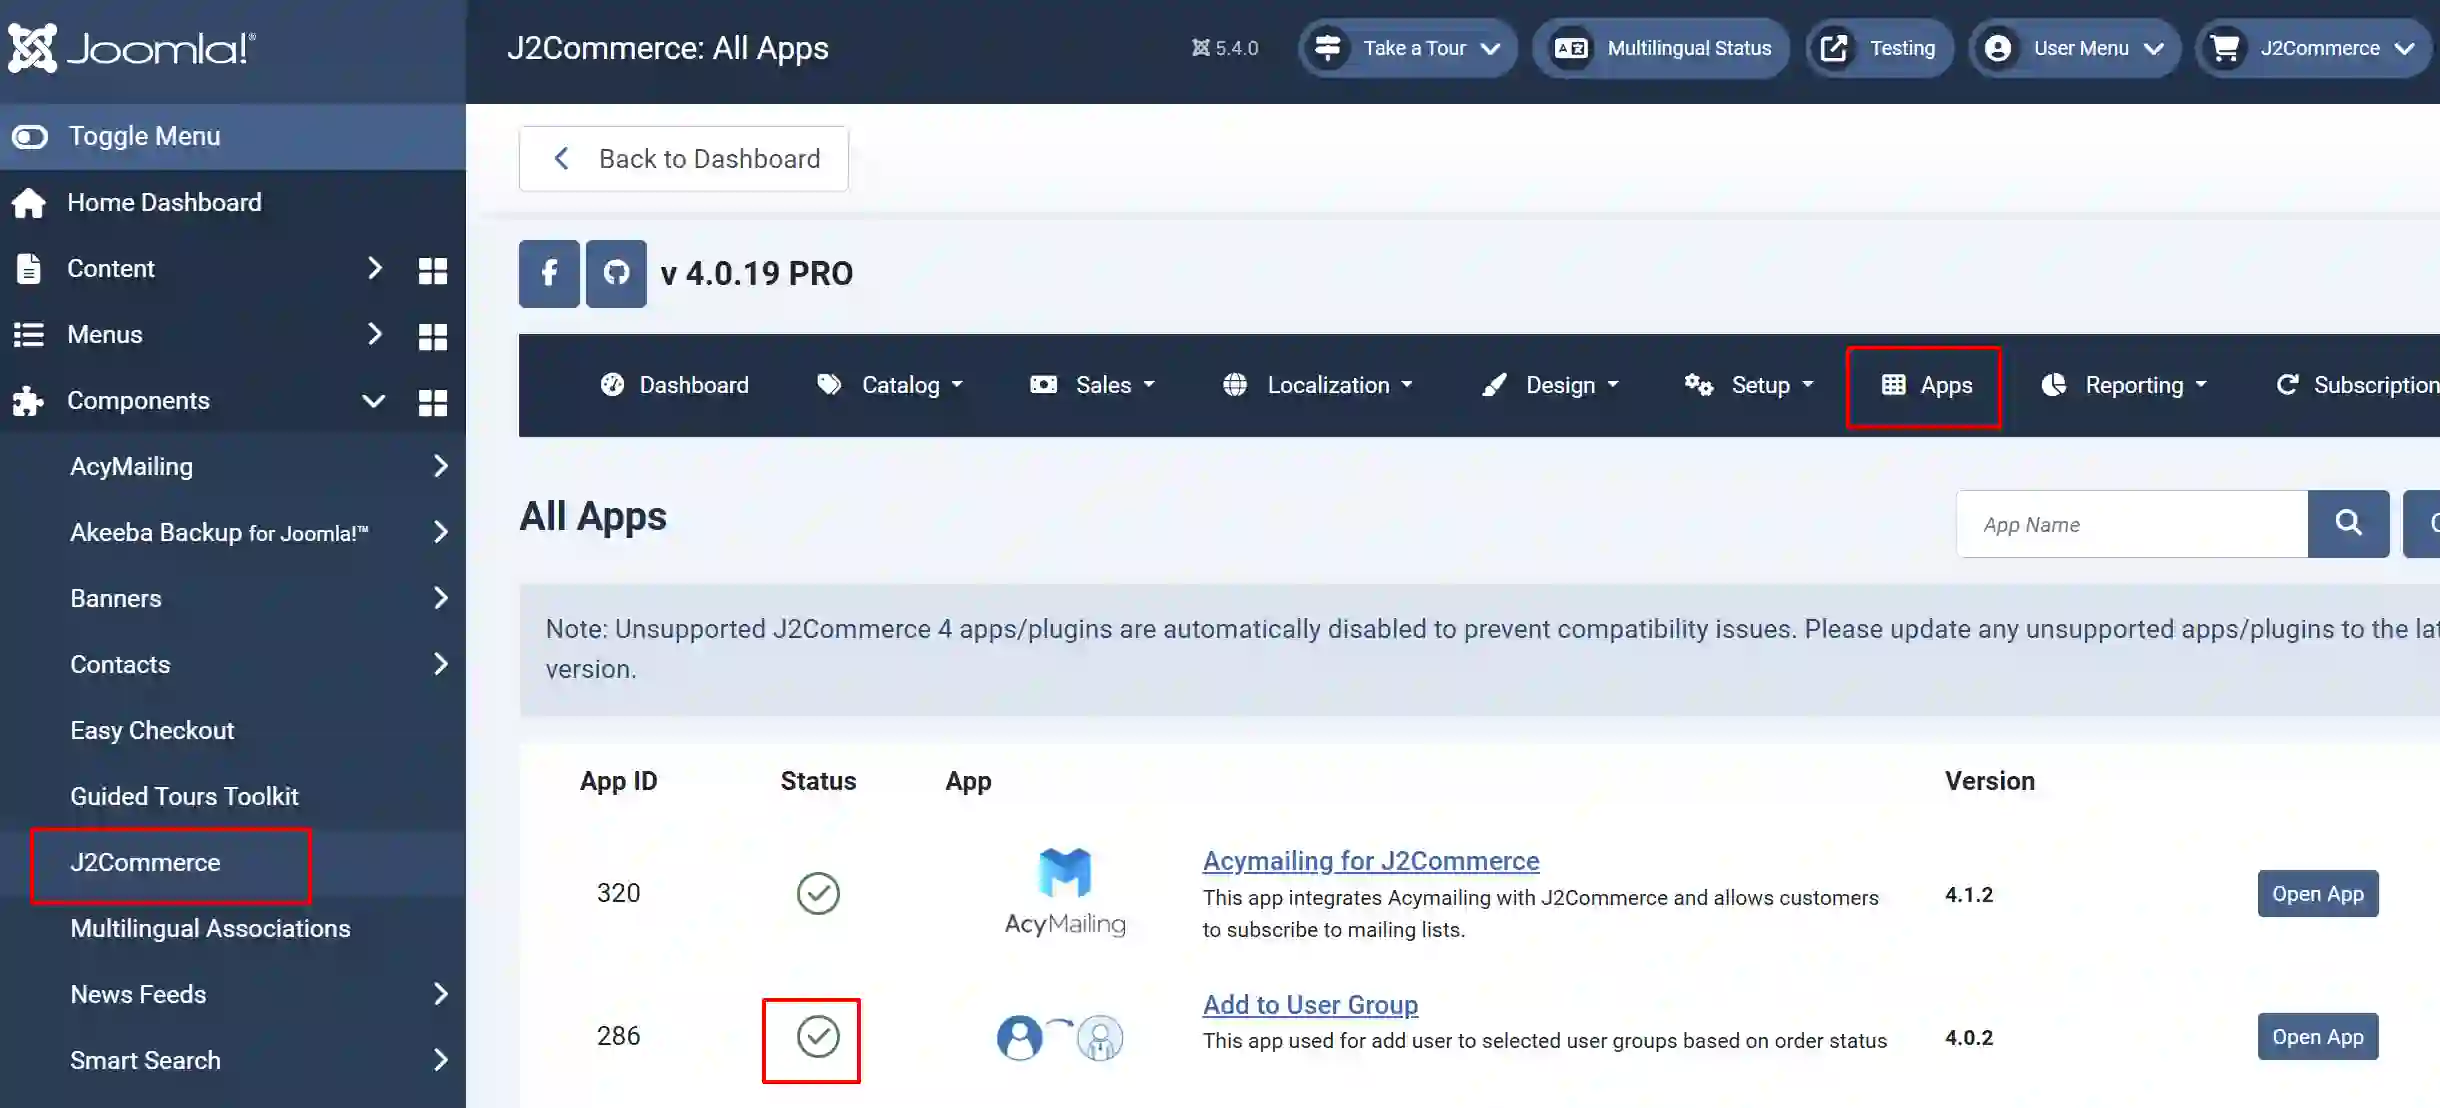Open the GitHub icon link
Screen dimensions: 2440x1108
[616, 273]
